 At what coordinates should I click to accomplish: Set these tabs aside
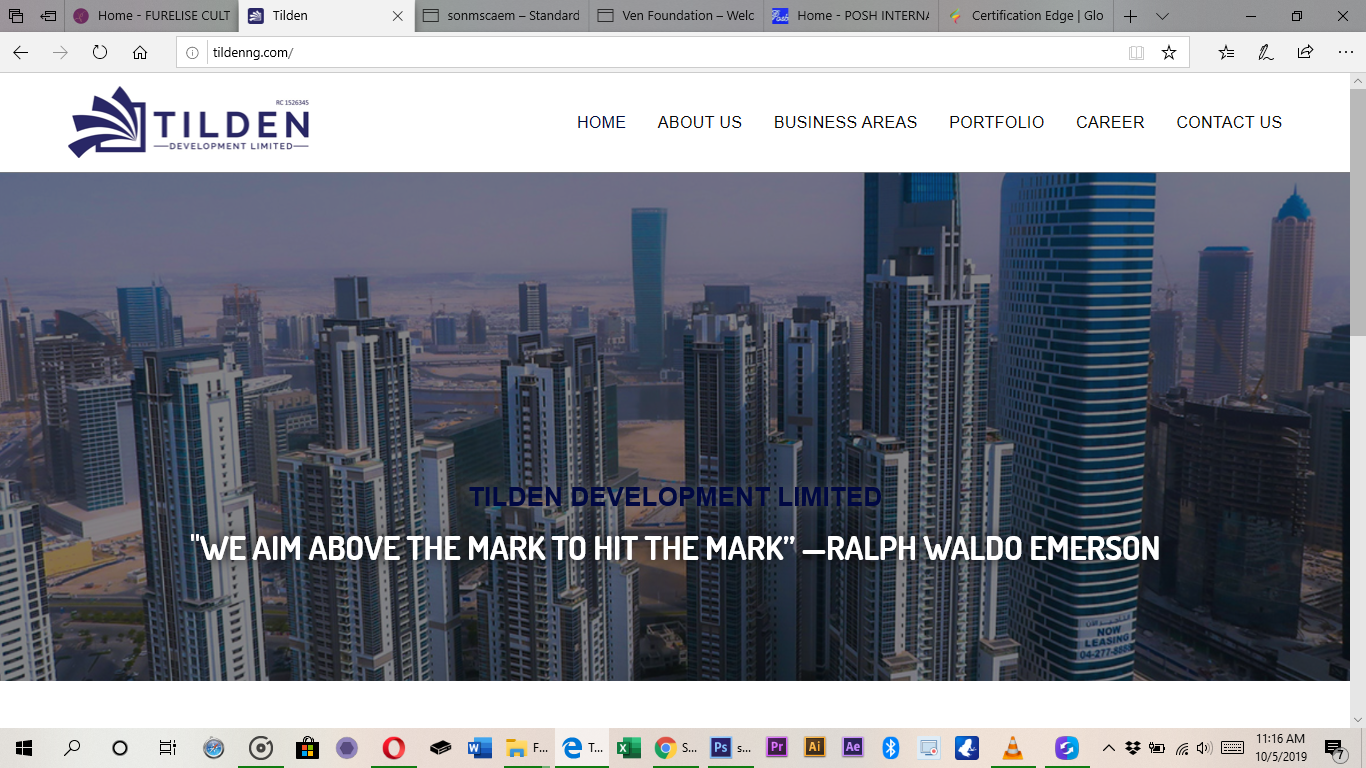tap(48, 16)
